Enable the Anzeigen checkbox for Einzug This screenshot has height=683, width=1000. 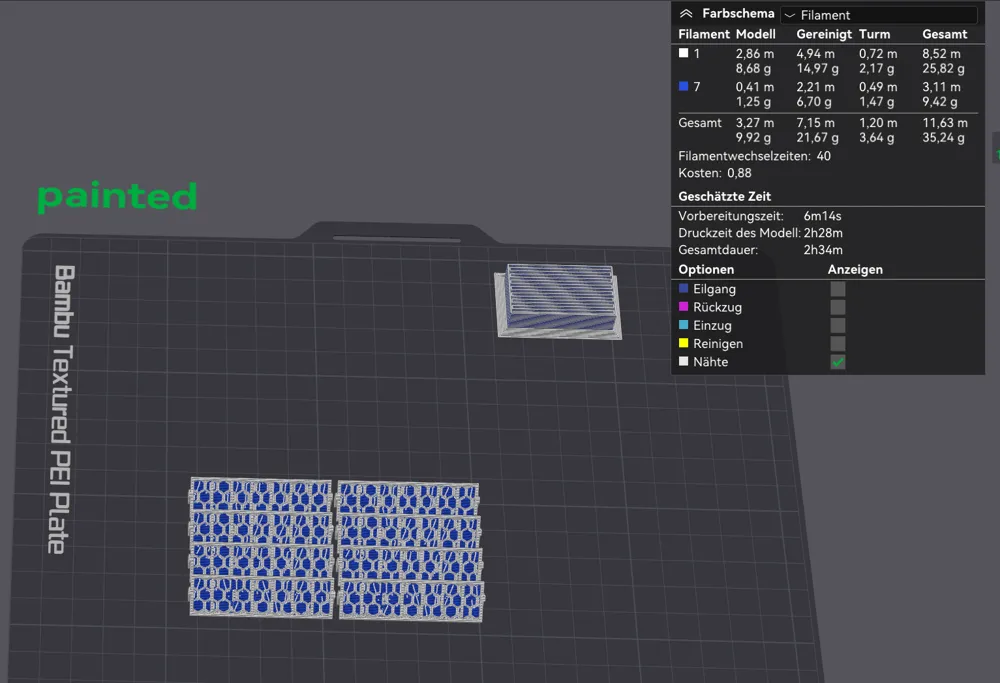pyautogui.click(x=837, y=325)
